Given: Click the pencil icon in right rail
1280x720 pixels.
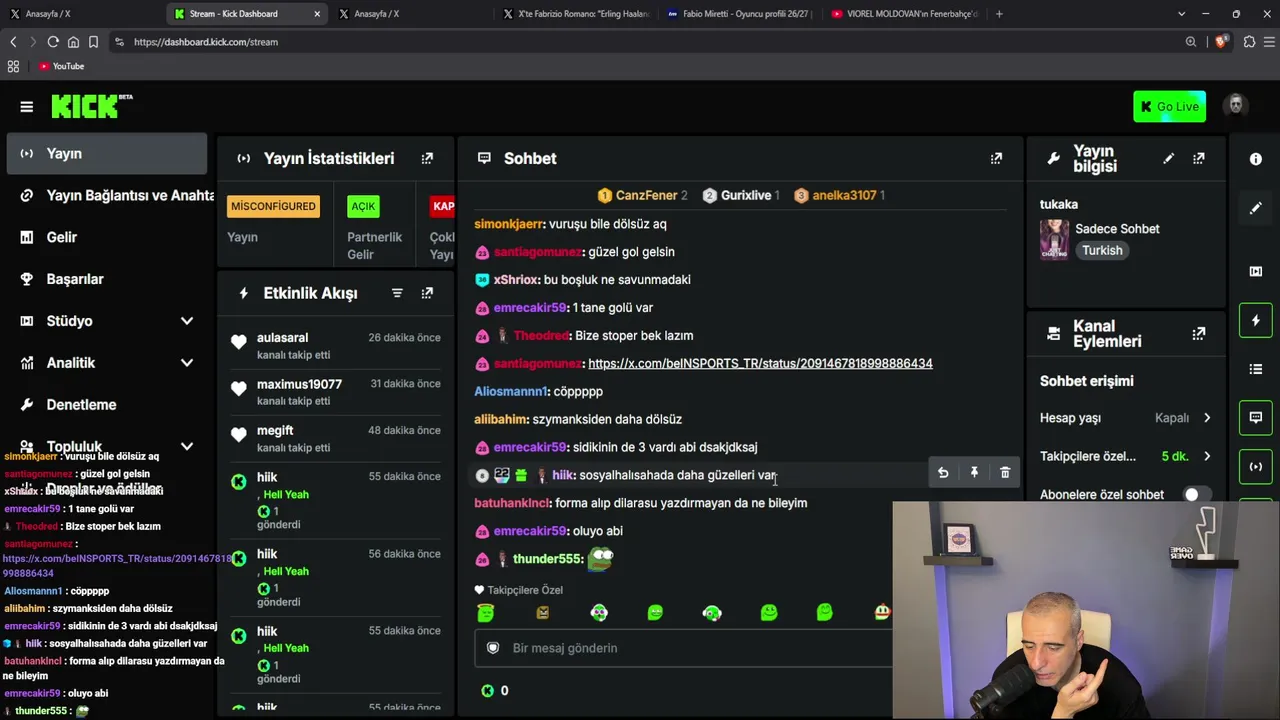Looking at the screenshot, I should [1256, 208].
